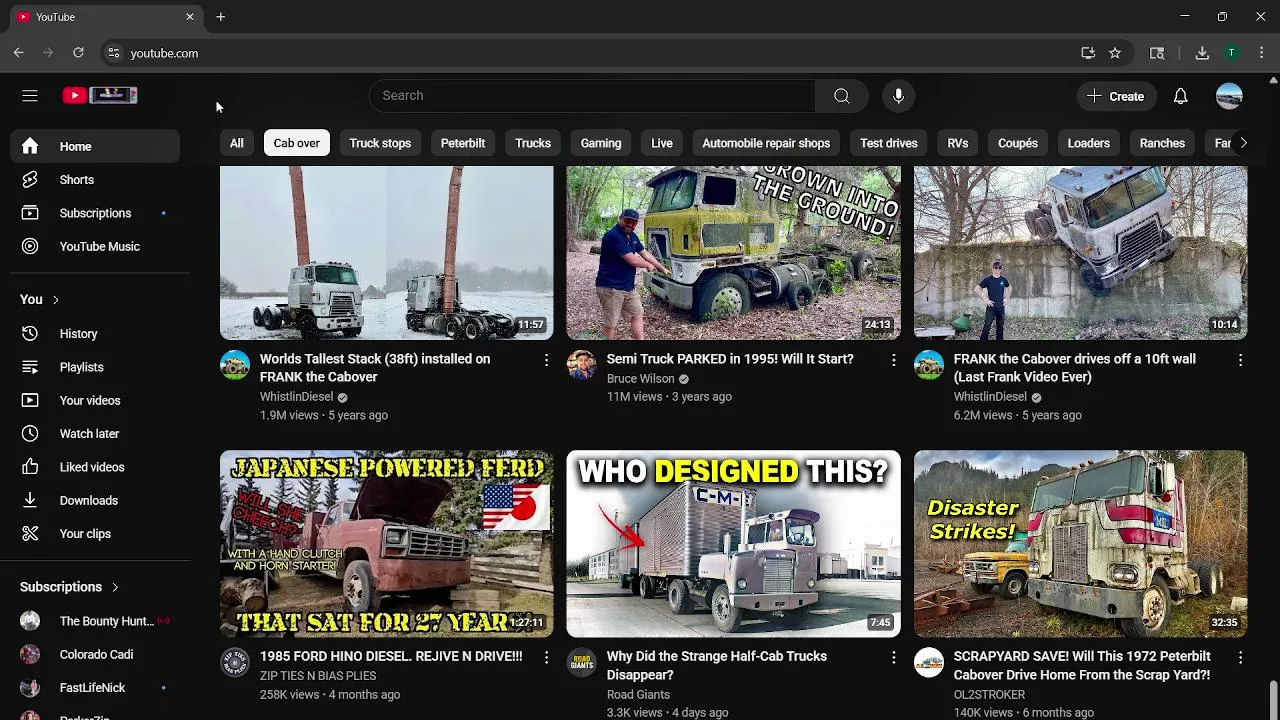Open Downloads in the sidebar

tap(95, 500)
